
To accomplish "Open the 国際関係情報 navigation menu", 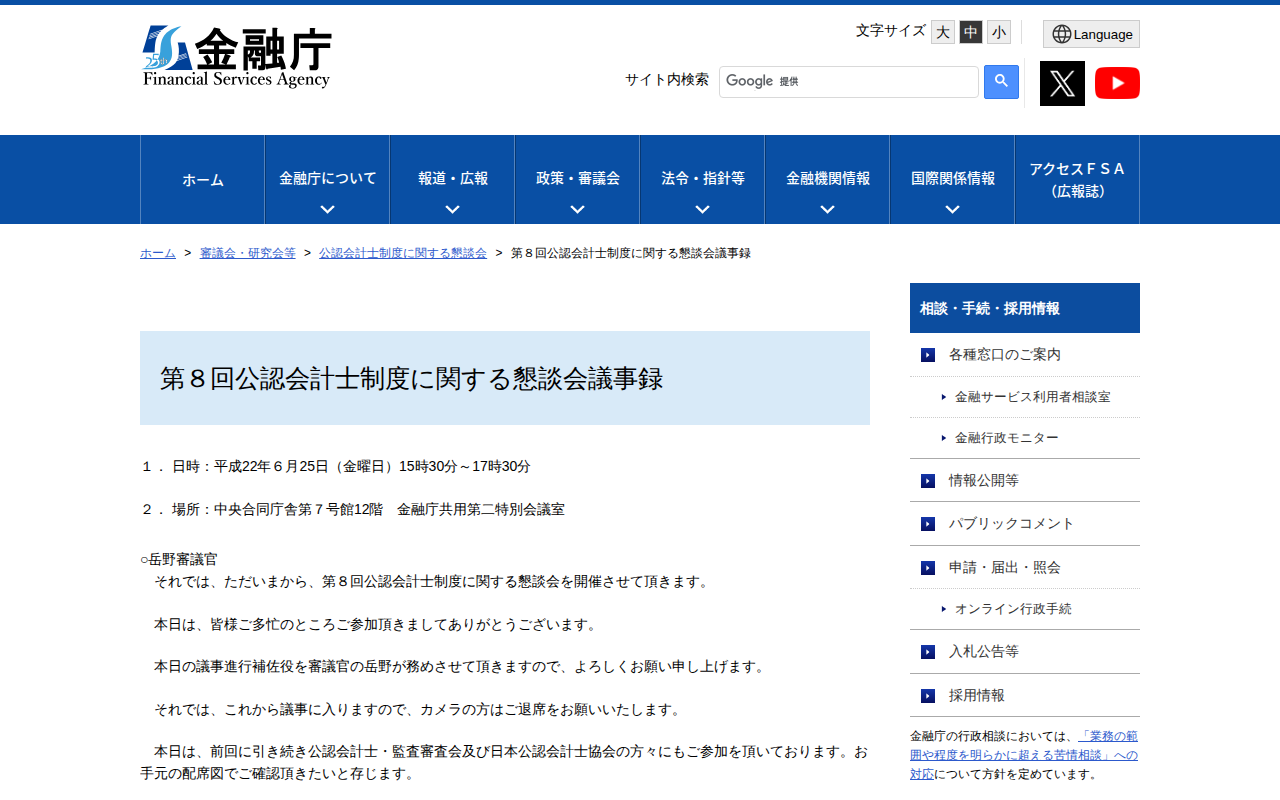I will point(951,179).
